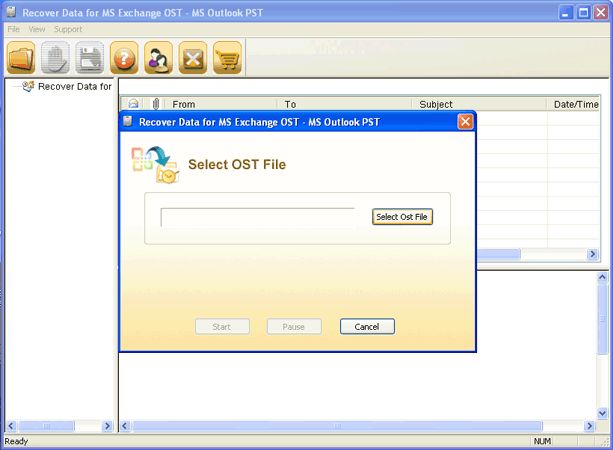Sort by the Subject column header

[480, 104]
